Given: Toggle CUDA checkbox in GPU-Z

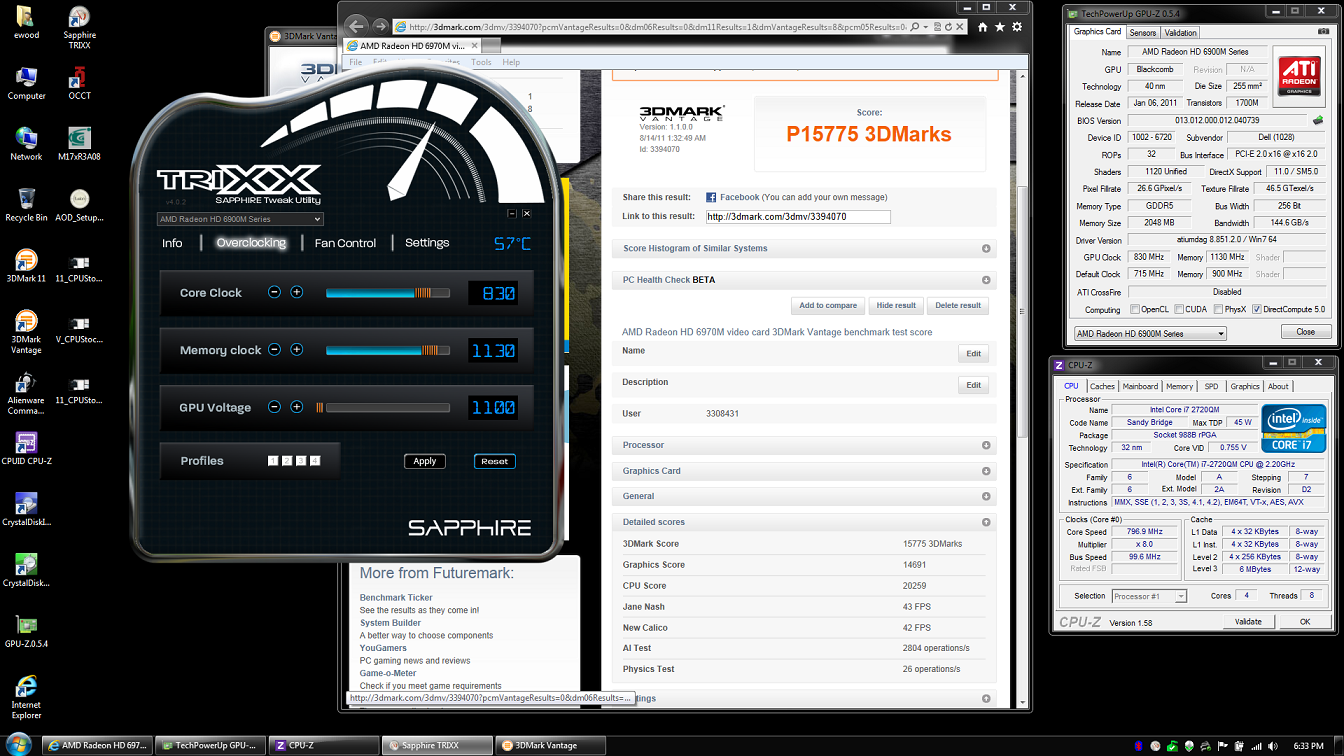Looking at the screenshot, I should [1180, 309].
